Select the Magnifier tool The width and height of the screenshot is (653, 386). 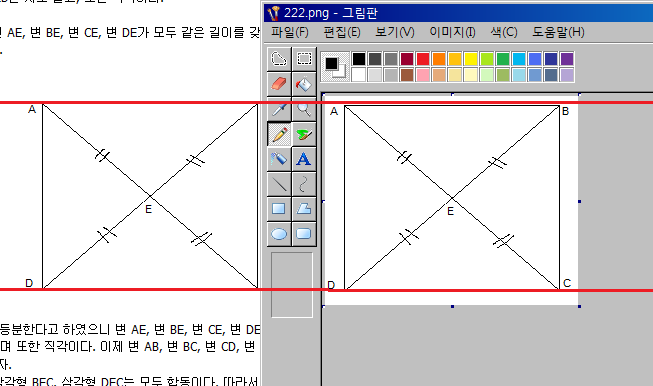tap(304, 110)
